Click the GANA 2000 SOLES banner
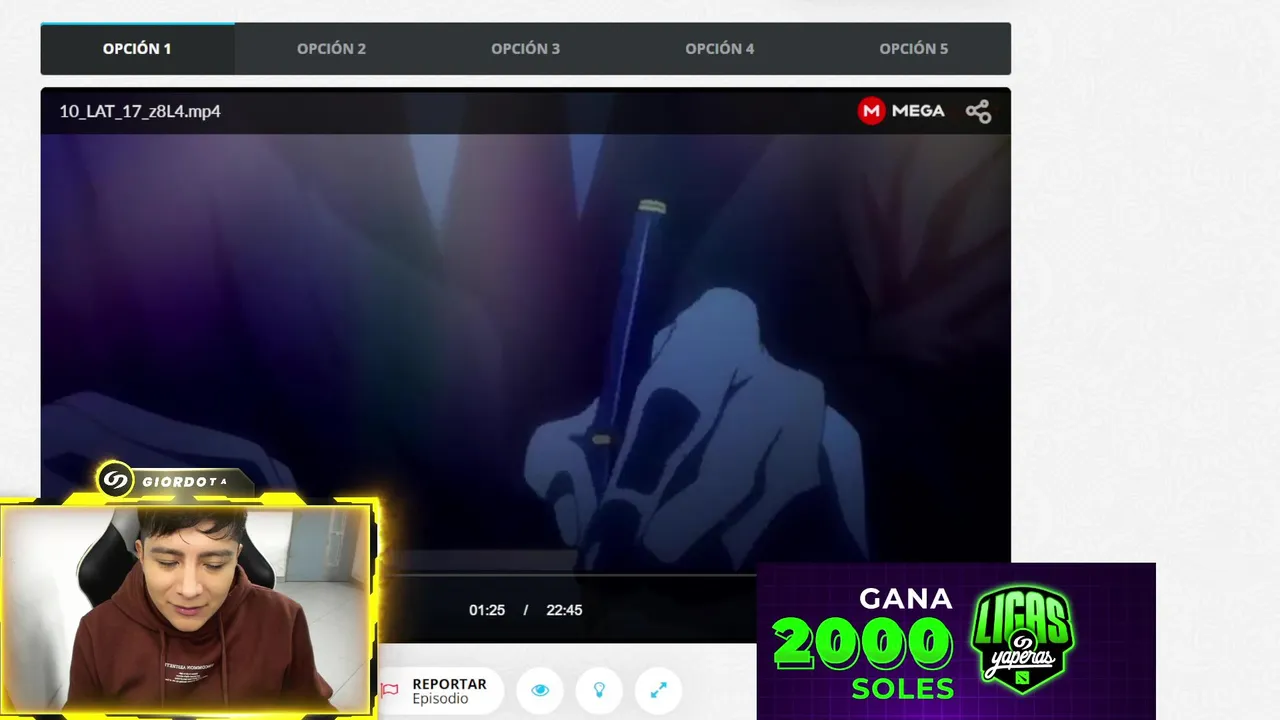The image size is (1280, 720). coord(956,641)
